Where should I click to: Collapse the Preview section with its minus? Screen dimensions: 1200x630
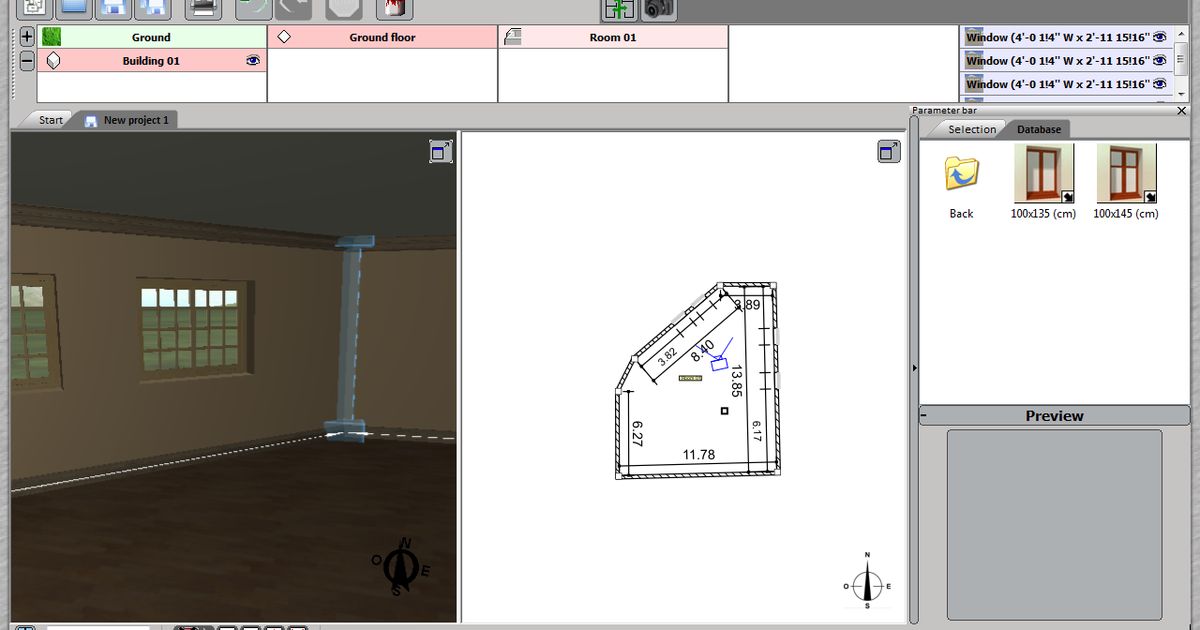[x=924, y=415]
